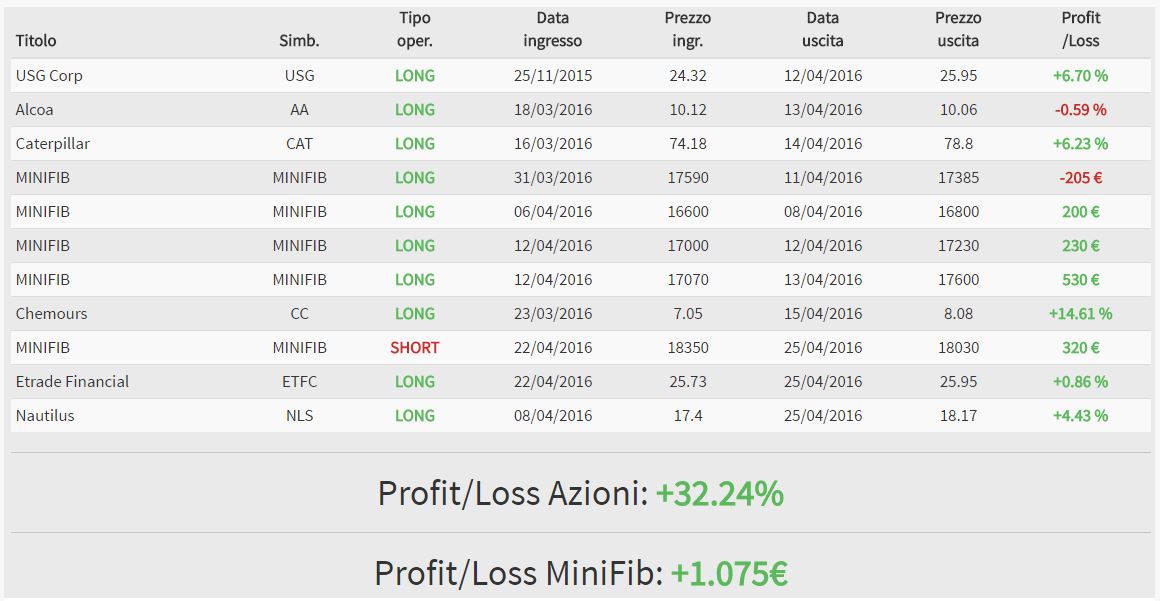This screenshot has height=601, width=1160.
Task: Click the 18350 entry price of the SHORT trade
Action: click(687, 348)
